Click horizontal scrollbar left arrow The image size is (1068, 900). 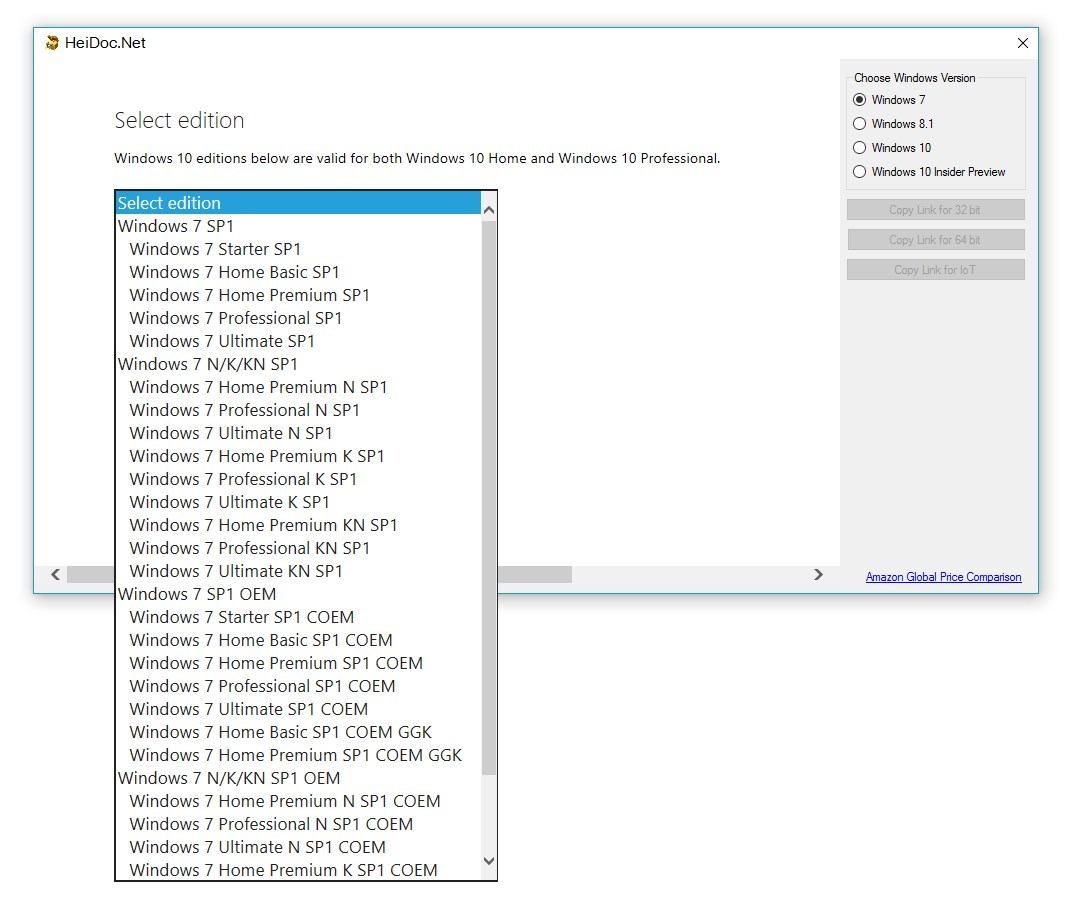[55, 575]
